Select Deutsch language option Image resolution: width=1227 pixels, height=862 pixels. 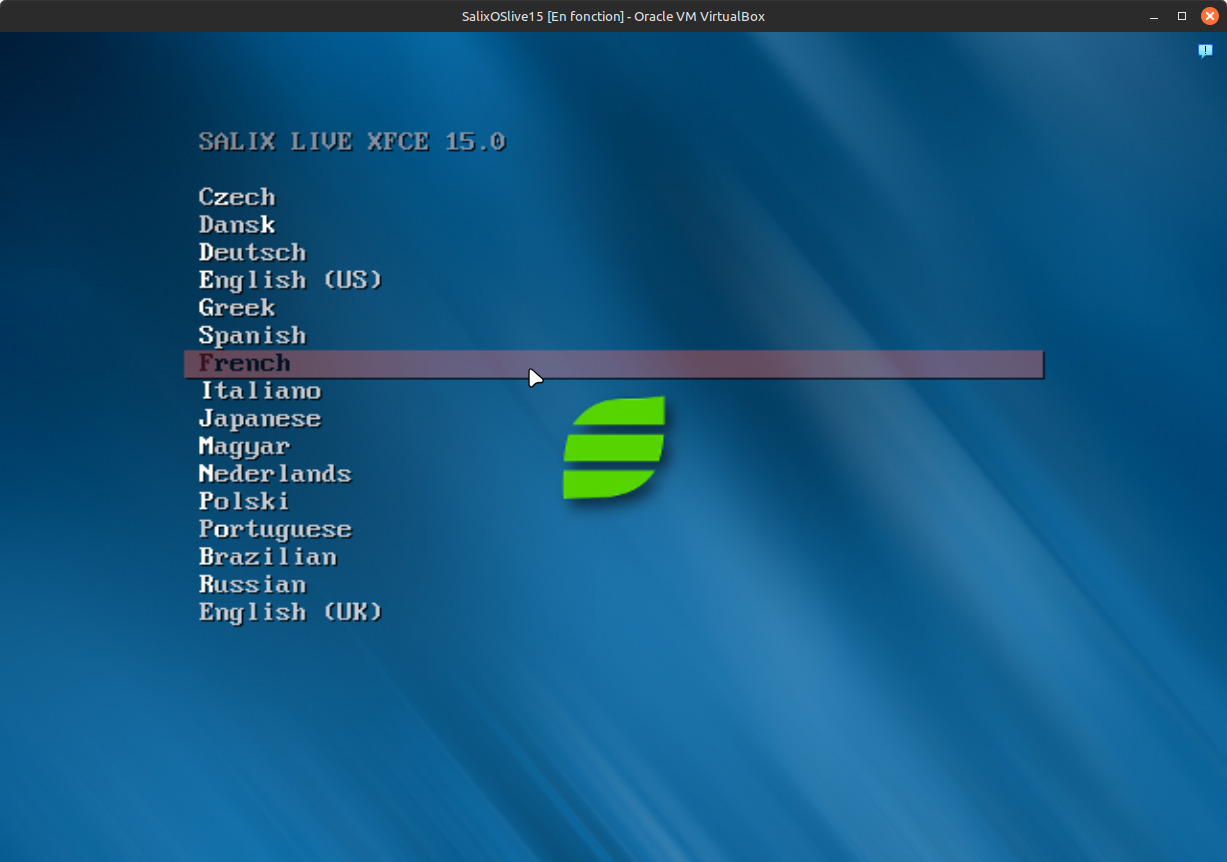pos(252,253)
